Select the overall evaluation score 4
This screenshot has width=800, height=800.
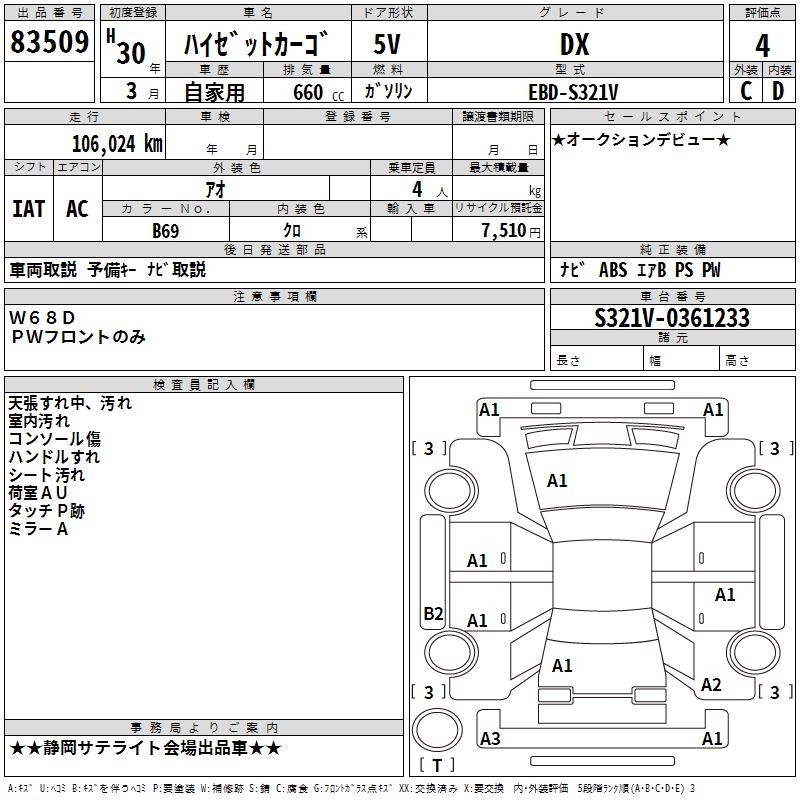click(763, 43)
